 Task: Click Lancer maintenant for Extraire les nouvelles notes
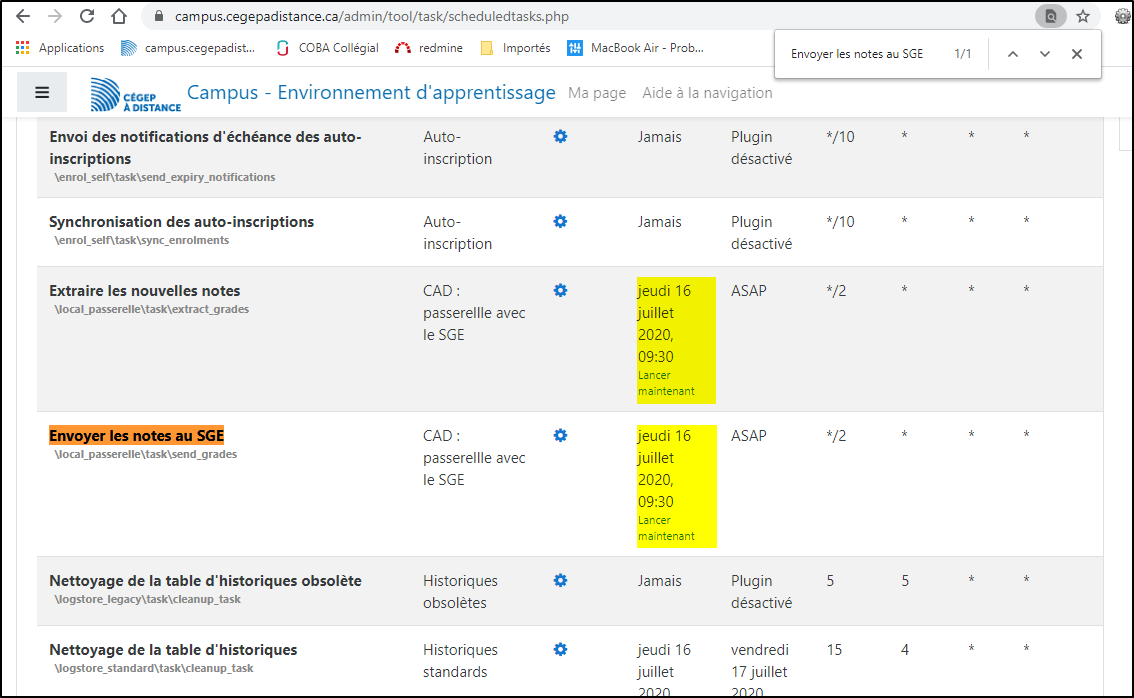tap(667, 383)
